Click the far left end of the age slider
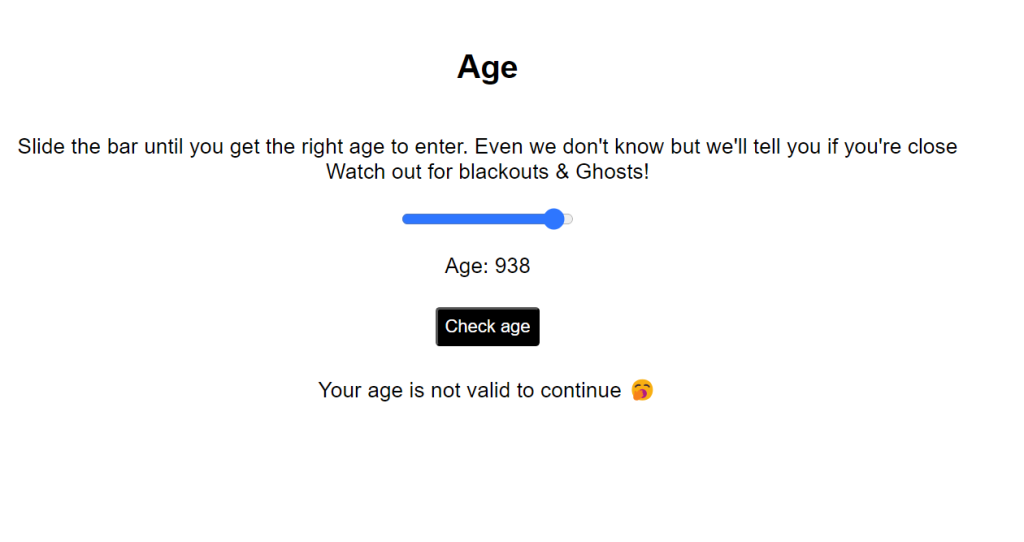Viewport: 1024px width, 542px height. (405, 219)
